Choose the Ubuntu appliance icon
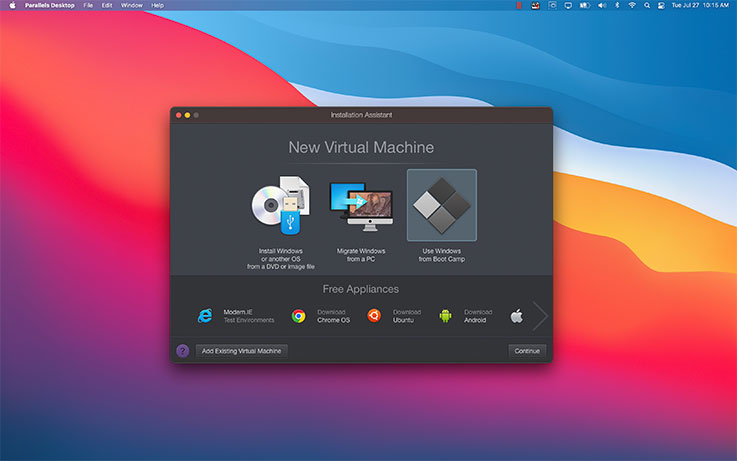Screen dimensions: 737x461 (374, 315)
